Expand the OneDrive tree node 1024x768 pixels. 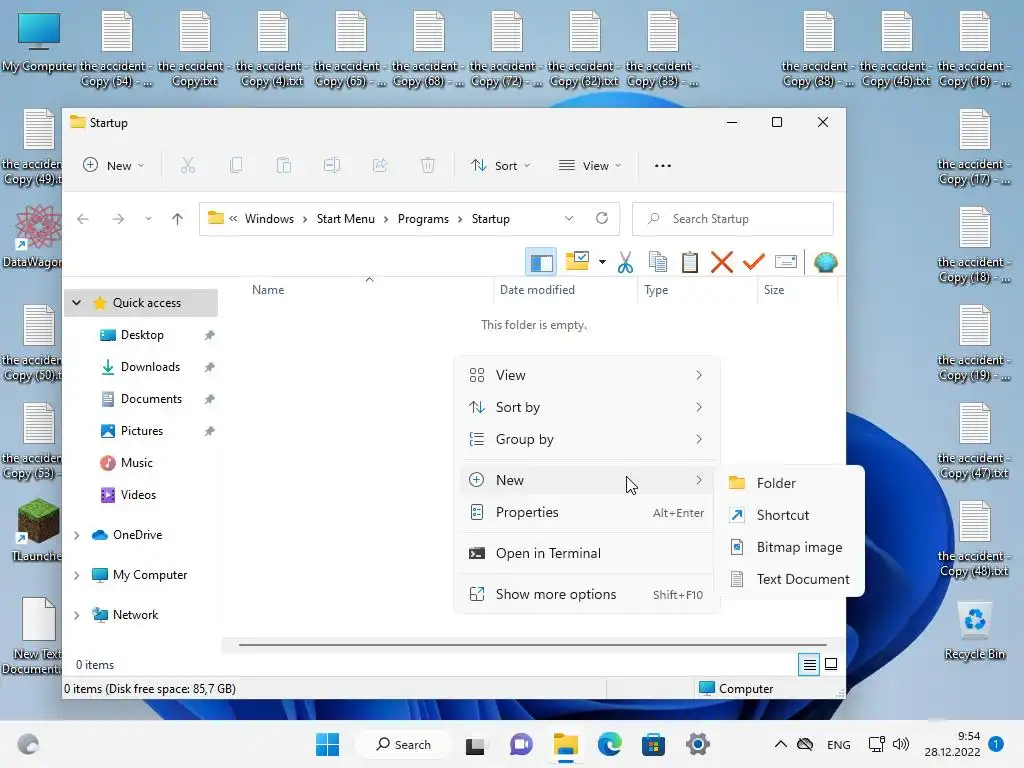76,535
